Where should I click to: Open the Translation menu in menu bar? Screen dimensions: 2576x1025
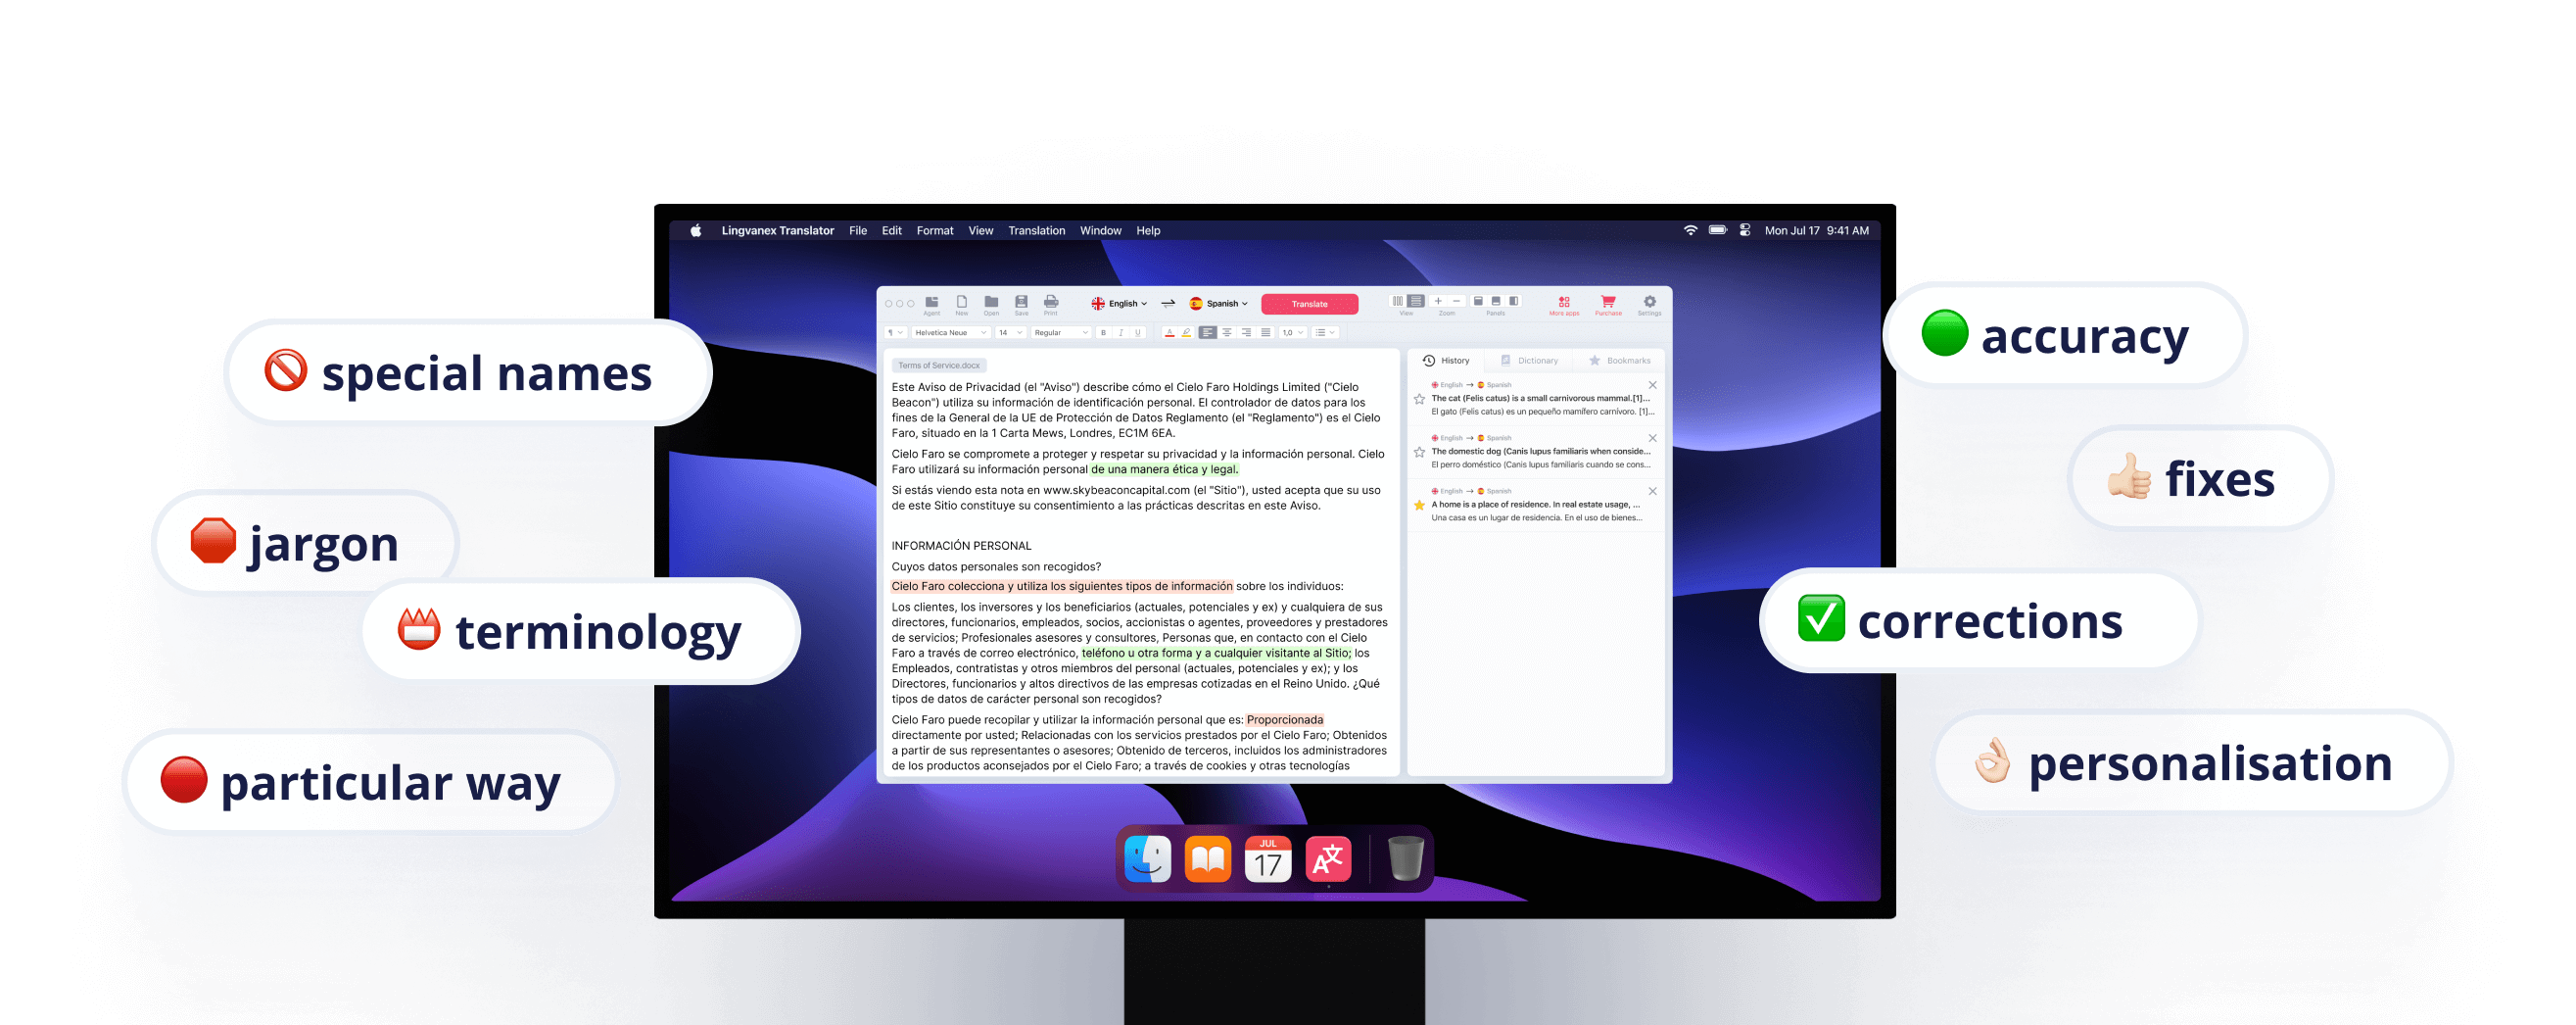(1036, 231)
